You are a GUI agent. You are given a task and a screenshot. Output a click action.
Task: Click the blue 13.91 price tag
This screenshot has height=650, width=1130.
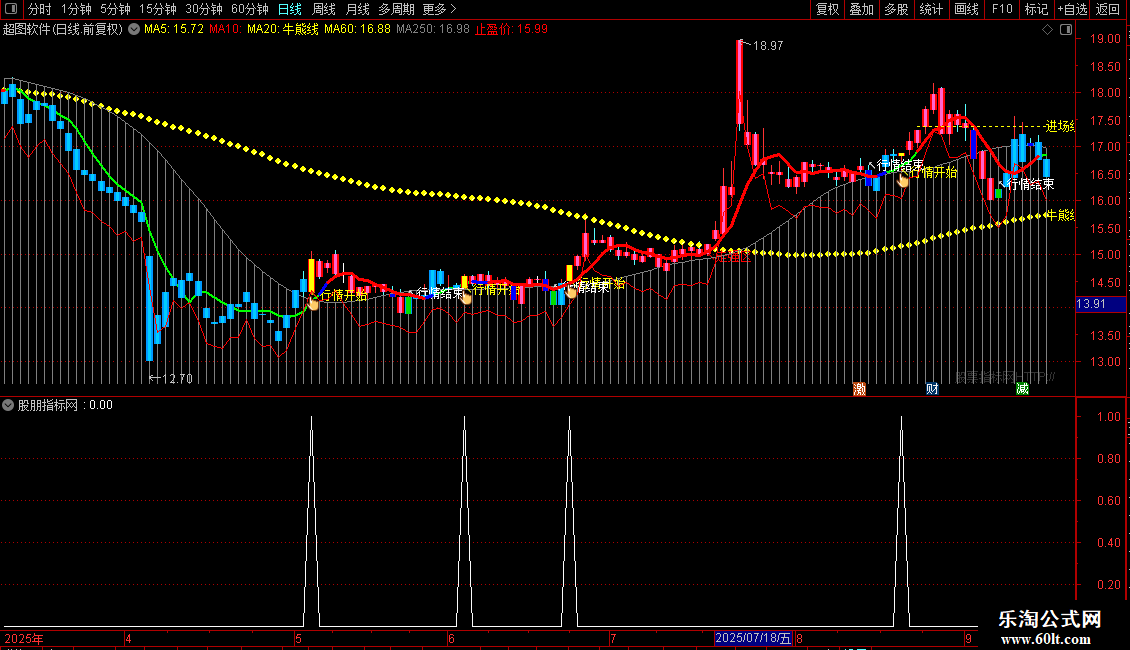1100,304
